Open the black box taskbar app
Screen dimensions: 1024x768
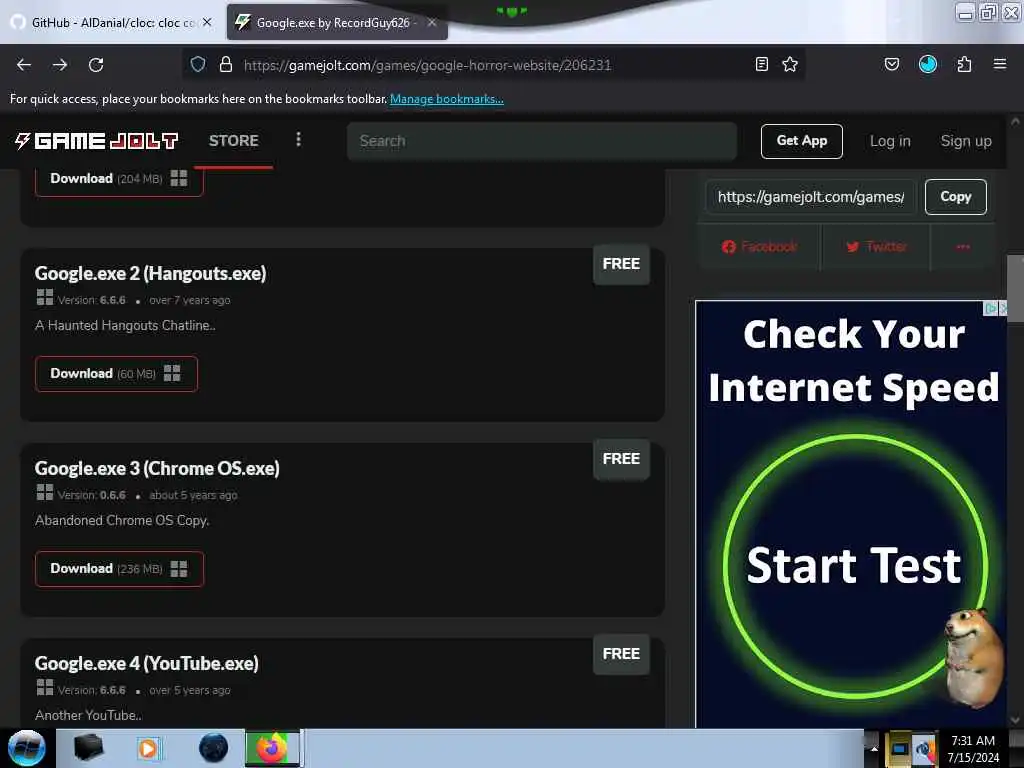click(89, 748)
